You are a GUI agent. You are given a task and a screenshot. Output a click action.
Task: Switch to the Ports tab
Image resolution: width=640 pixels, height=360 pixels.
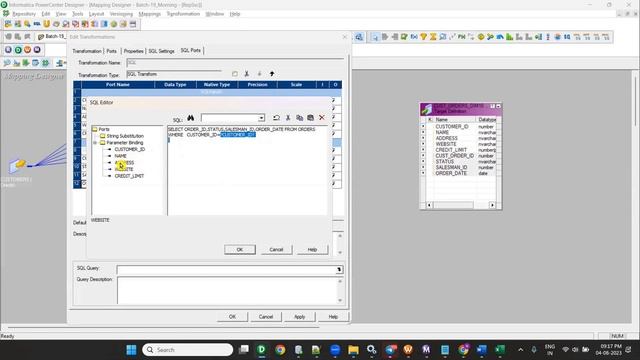pyautogui.click(x=111, y=51)
